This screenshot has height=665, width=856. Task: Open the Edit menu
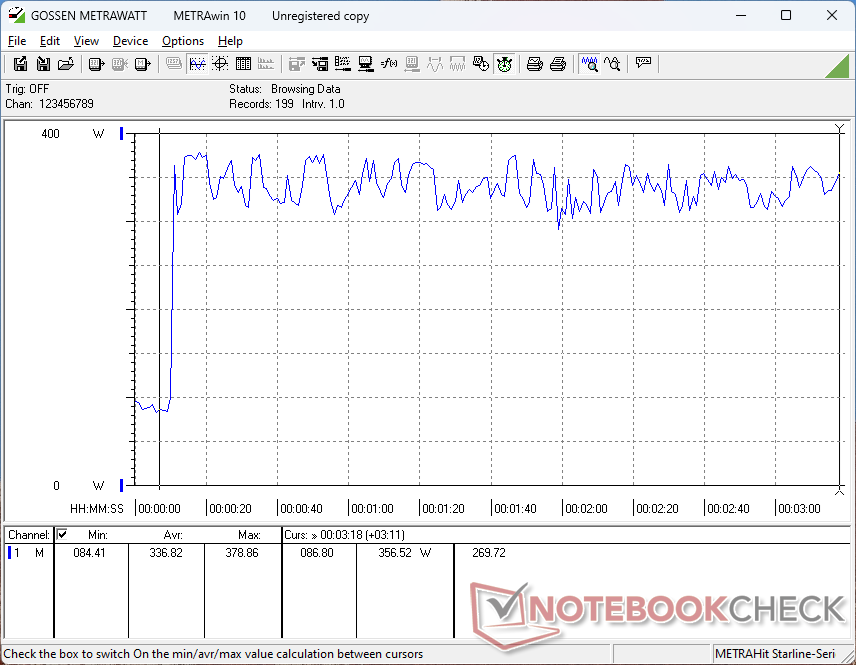click(50, 41)
